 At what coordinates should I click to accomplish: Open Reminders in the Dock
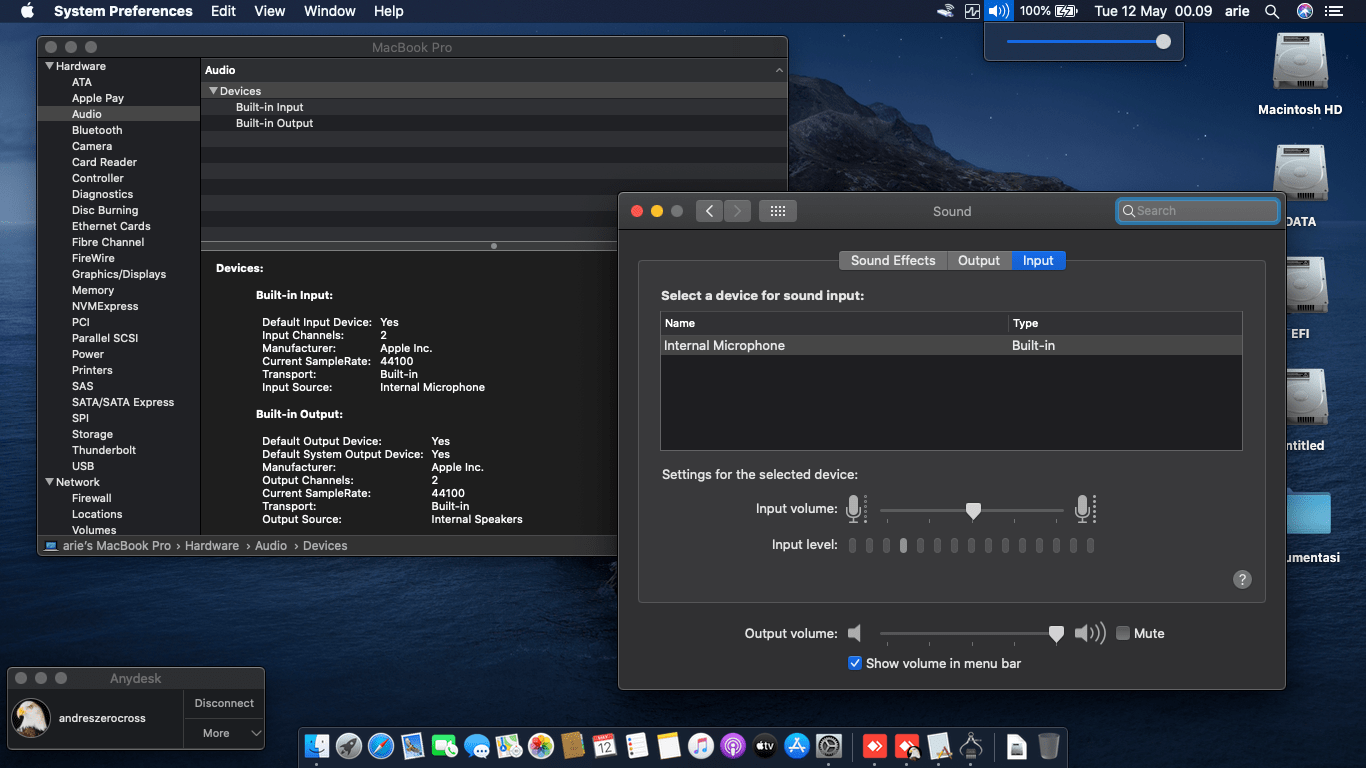click(x=637, y=746)
